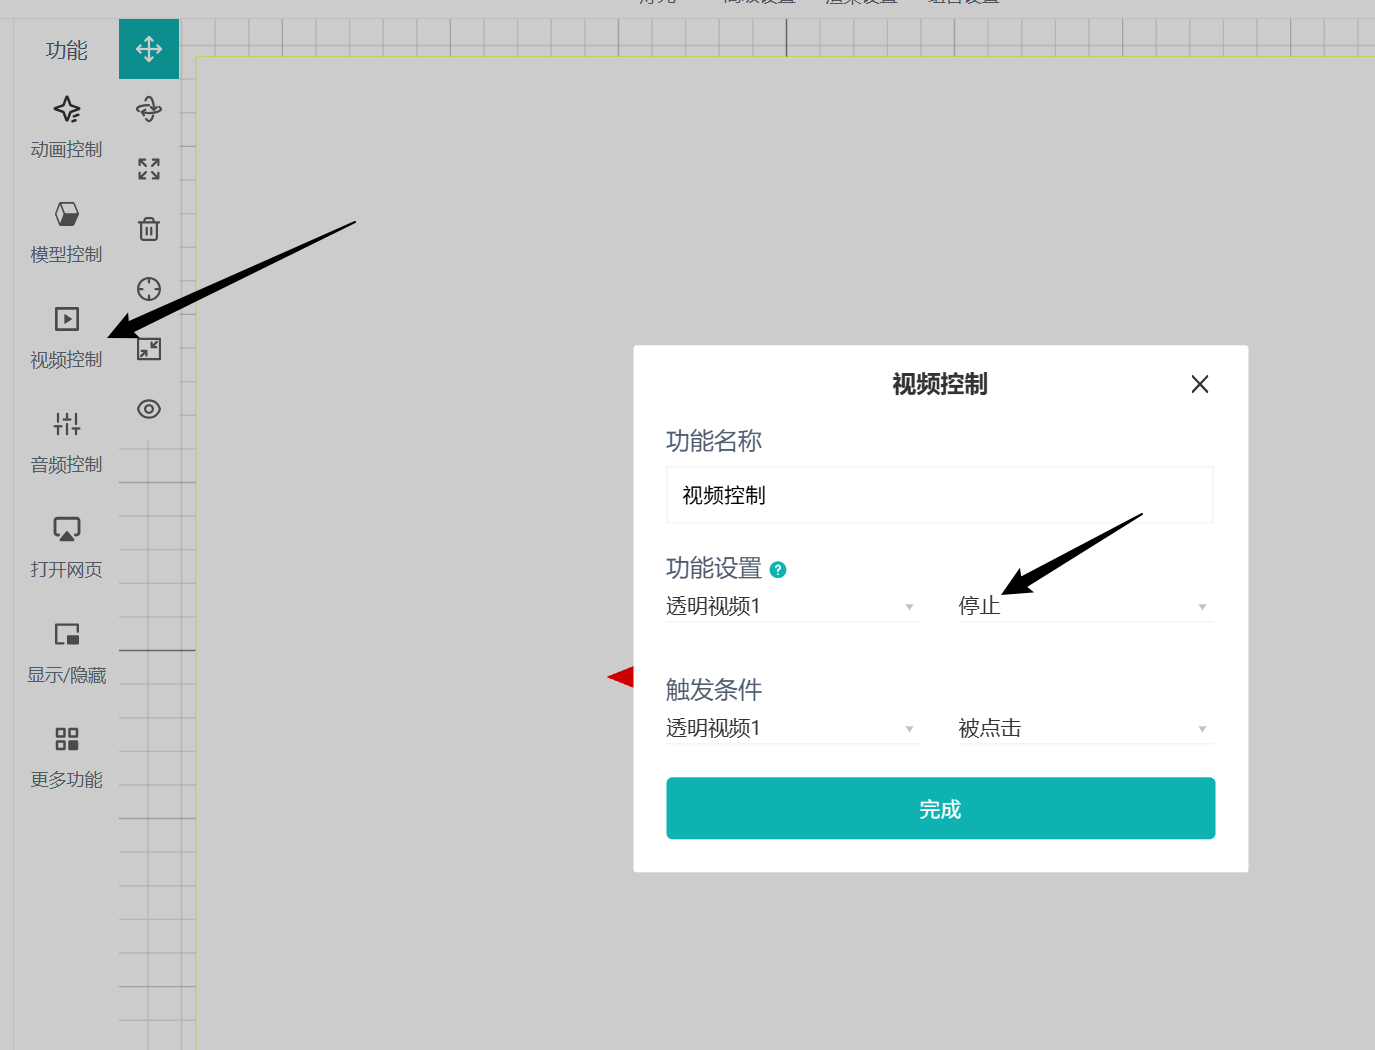Open 模型控制 model control function
Screen dimensions: 1375x1050
click(x=66, y=231)
